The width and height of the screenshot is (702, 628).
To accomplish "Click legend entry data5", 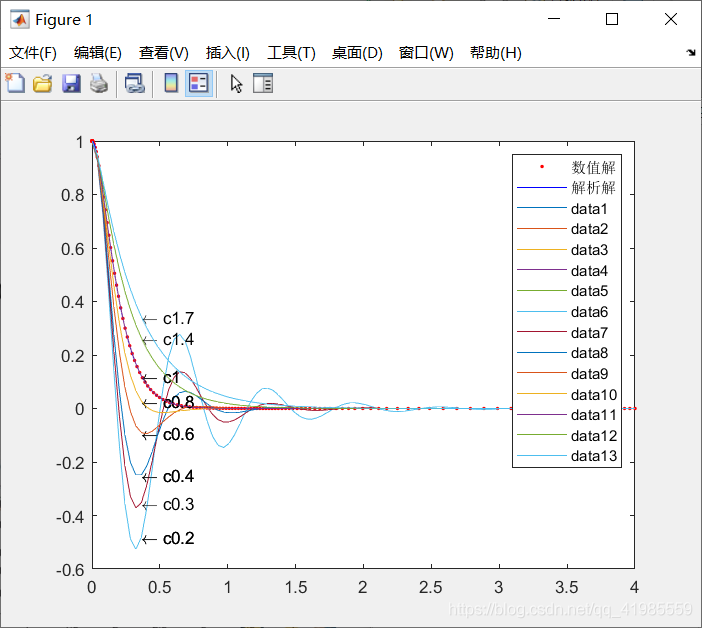I will coord(589,291).
